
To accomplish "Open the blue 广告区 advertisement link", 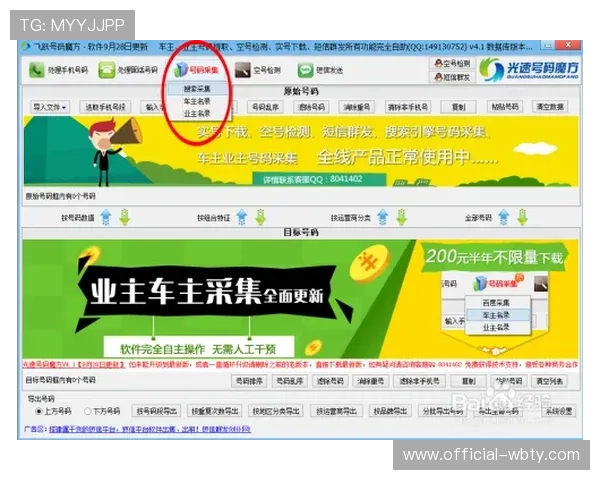I will [x=150, y=429].
